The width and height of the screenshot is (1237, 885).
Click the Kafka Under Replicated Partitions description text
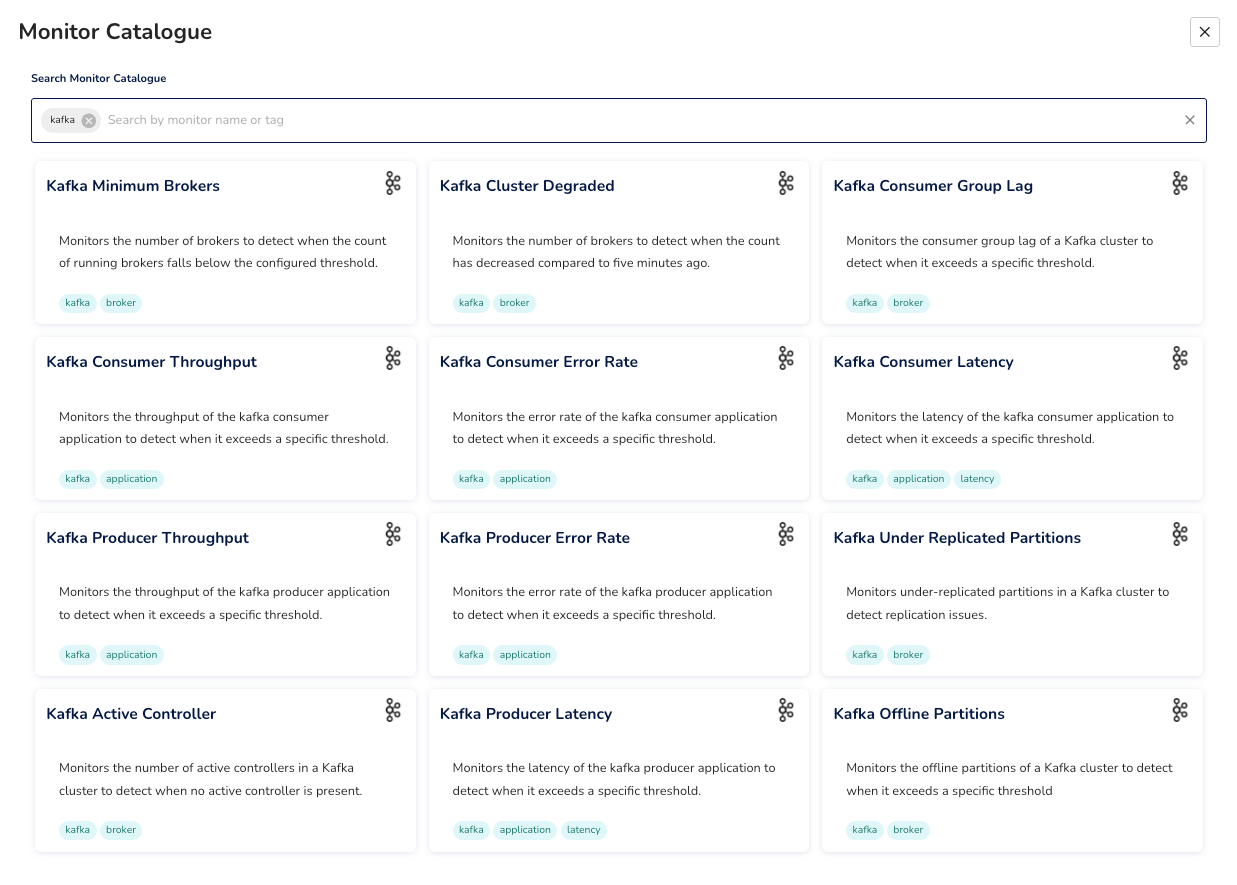(x=1008, y=603)
